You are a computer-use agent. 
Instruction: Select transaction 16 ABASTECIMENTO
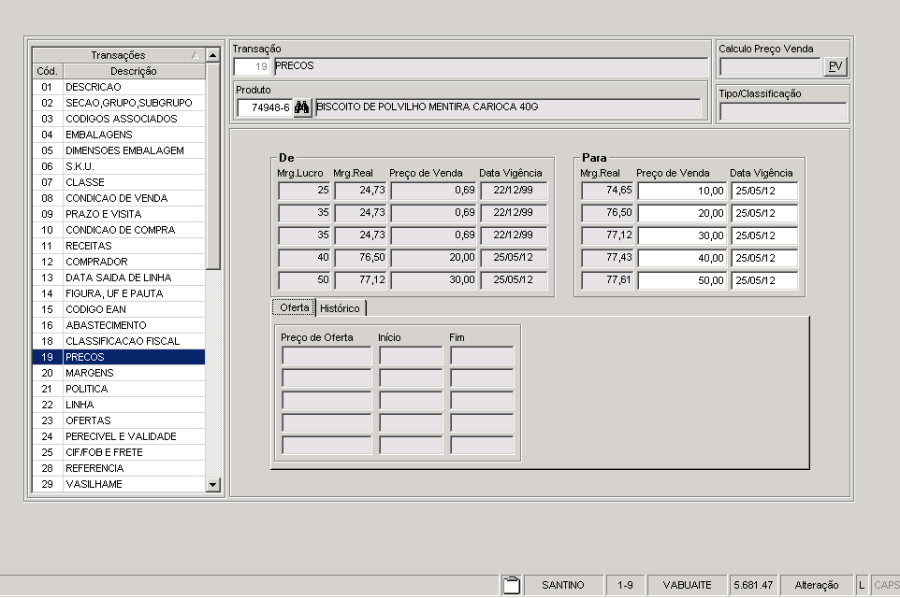click(x=119, y=325)
